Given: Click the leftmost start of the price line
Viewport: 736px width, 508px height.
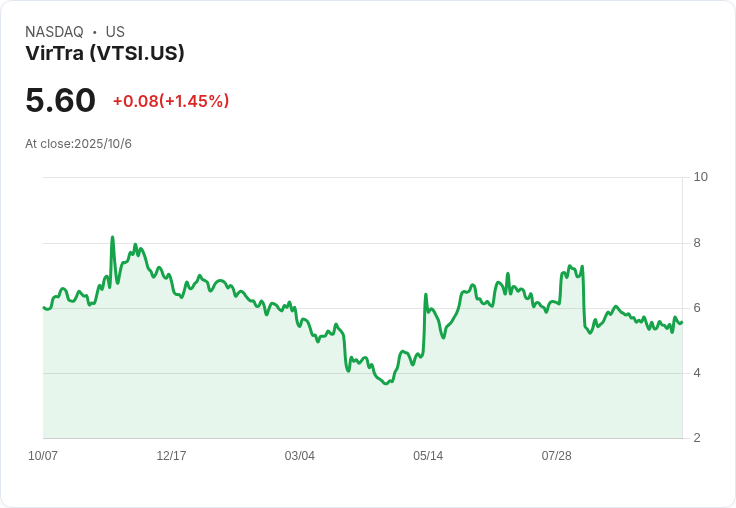Looking at the screenshot, I should (x=44, y=307).
